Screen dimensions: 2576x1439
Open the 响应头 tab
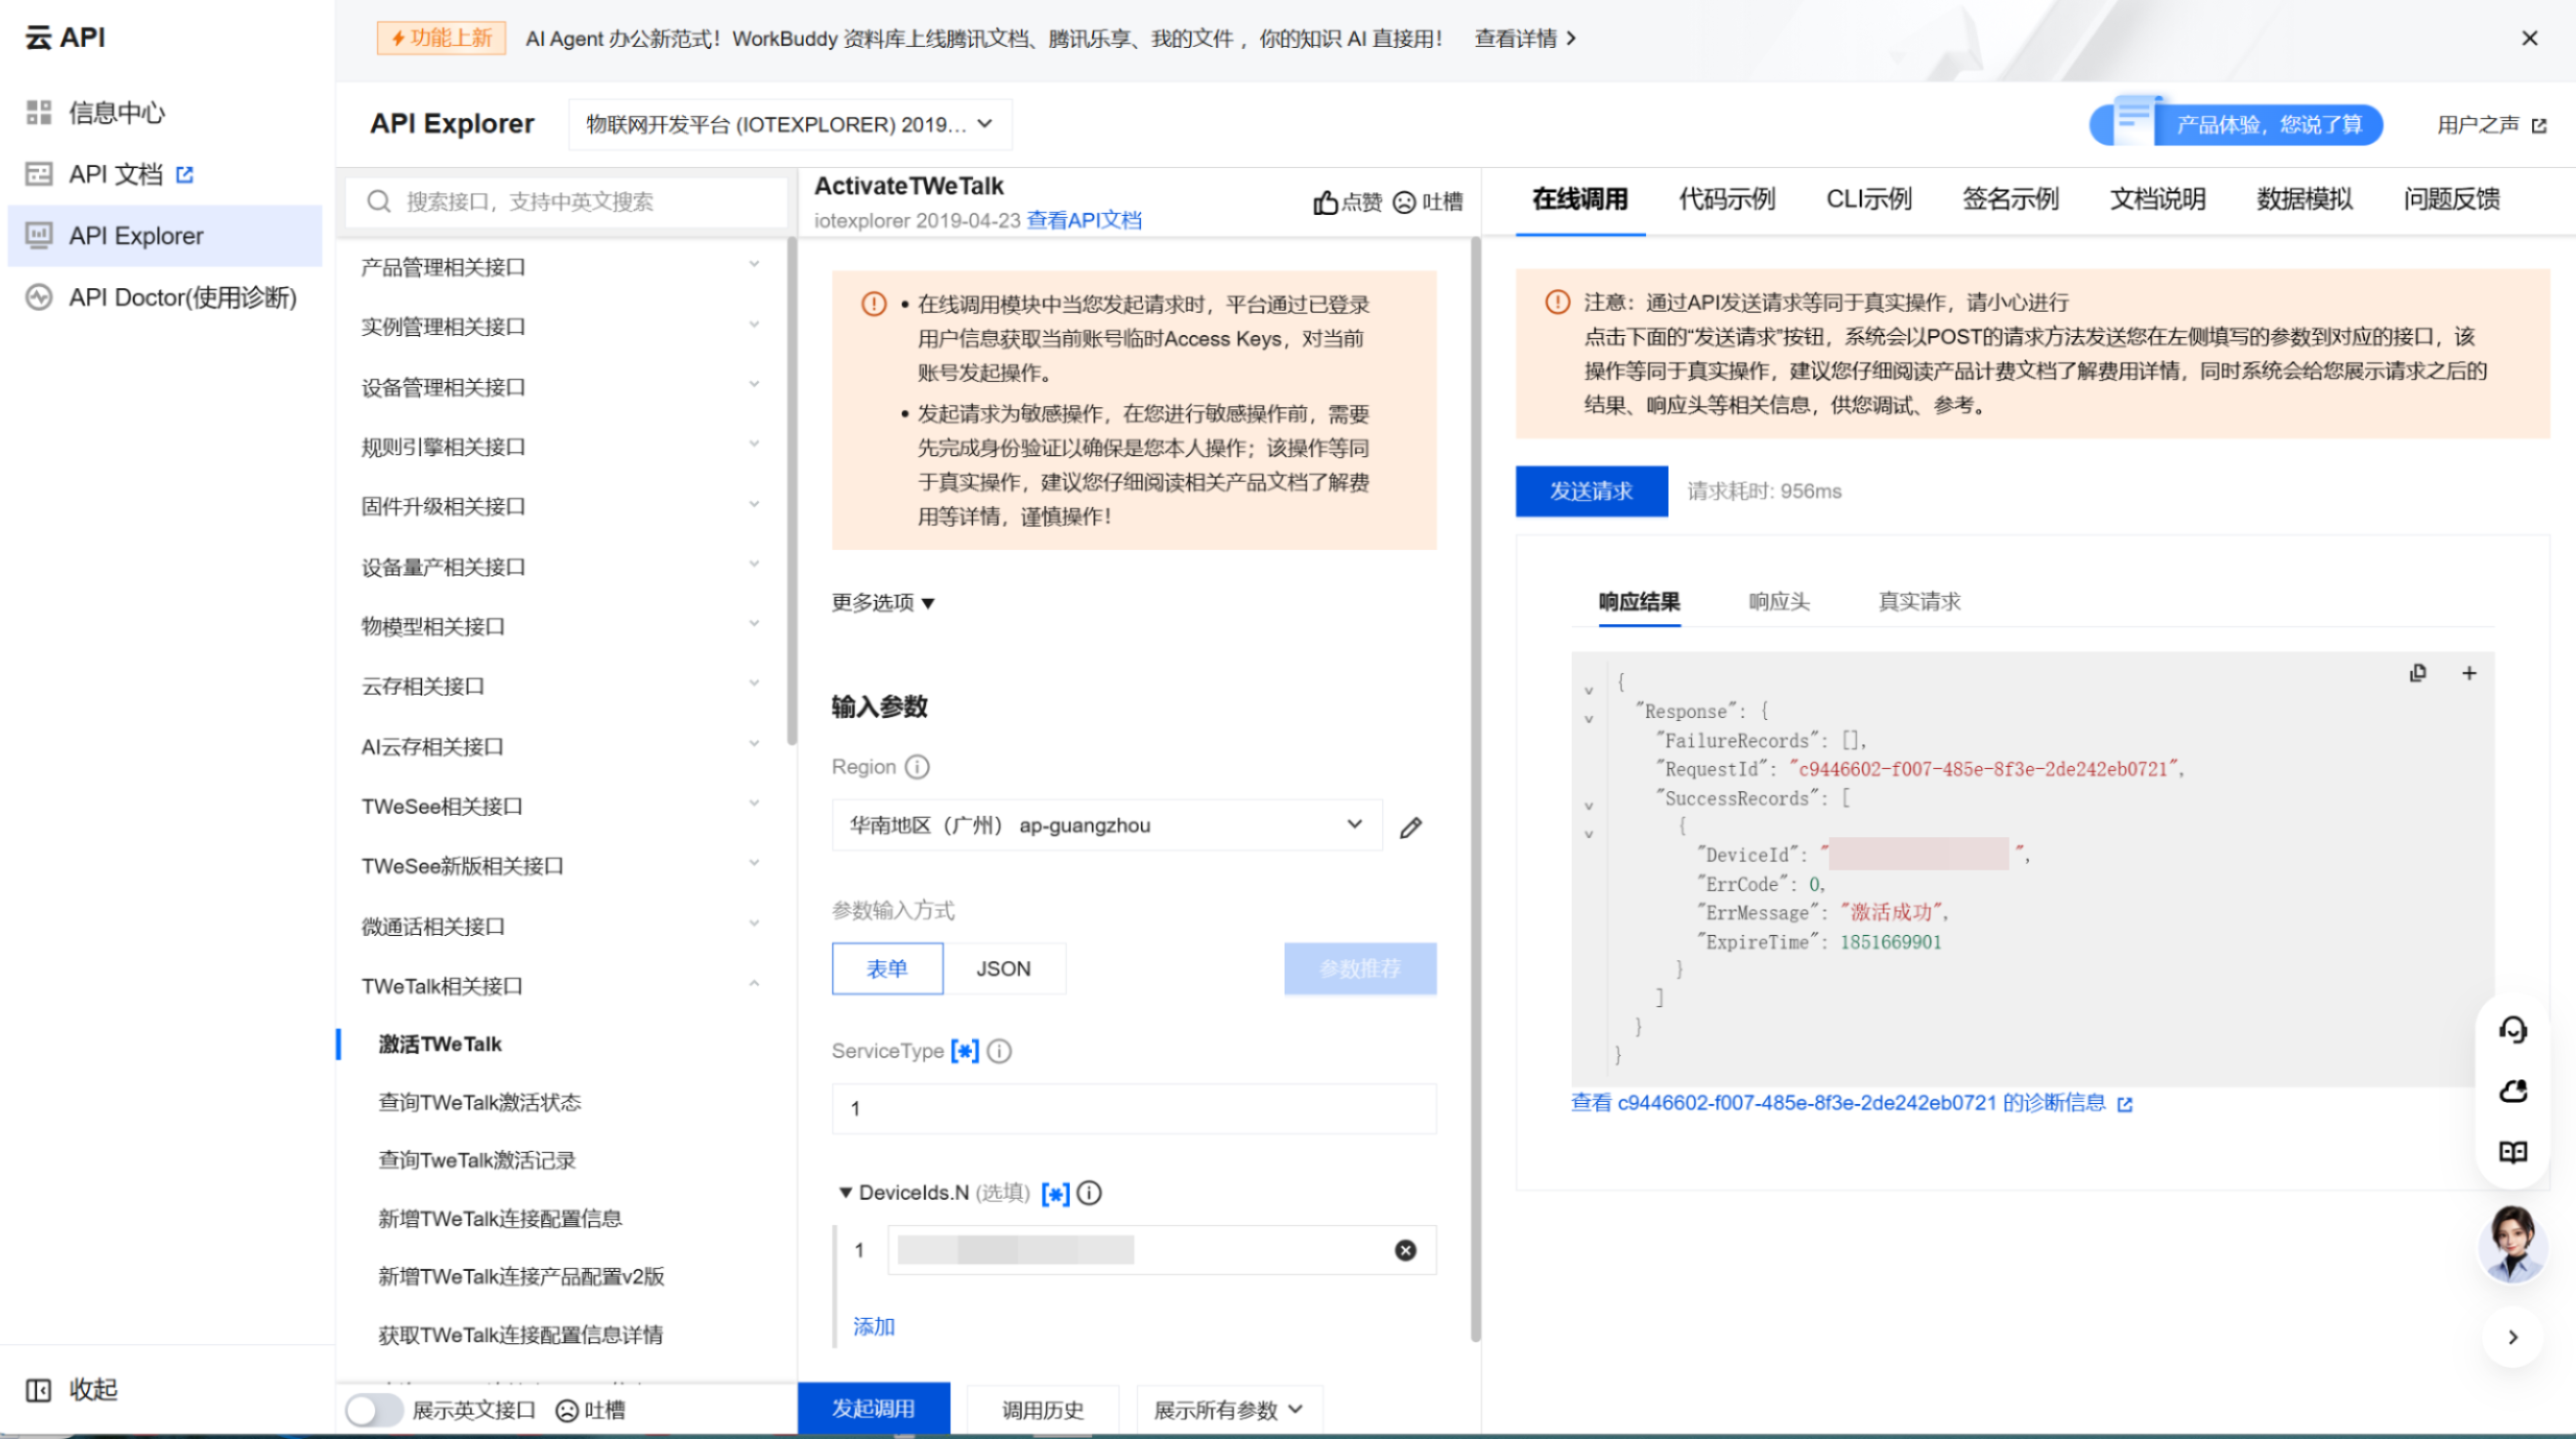click(x=1778, y=601)
